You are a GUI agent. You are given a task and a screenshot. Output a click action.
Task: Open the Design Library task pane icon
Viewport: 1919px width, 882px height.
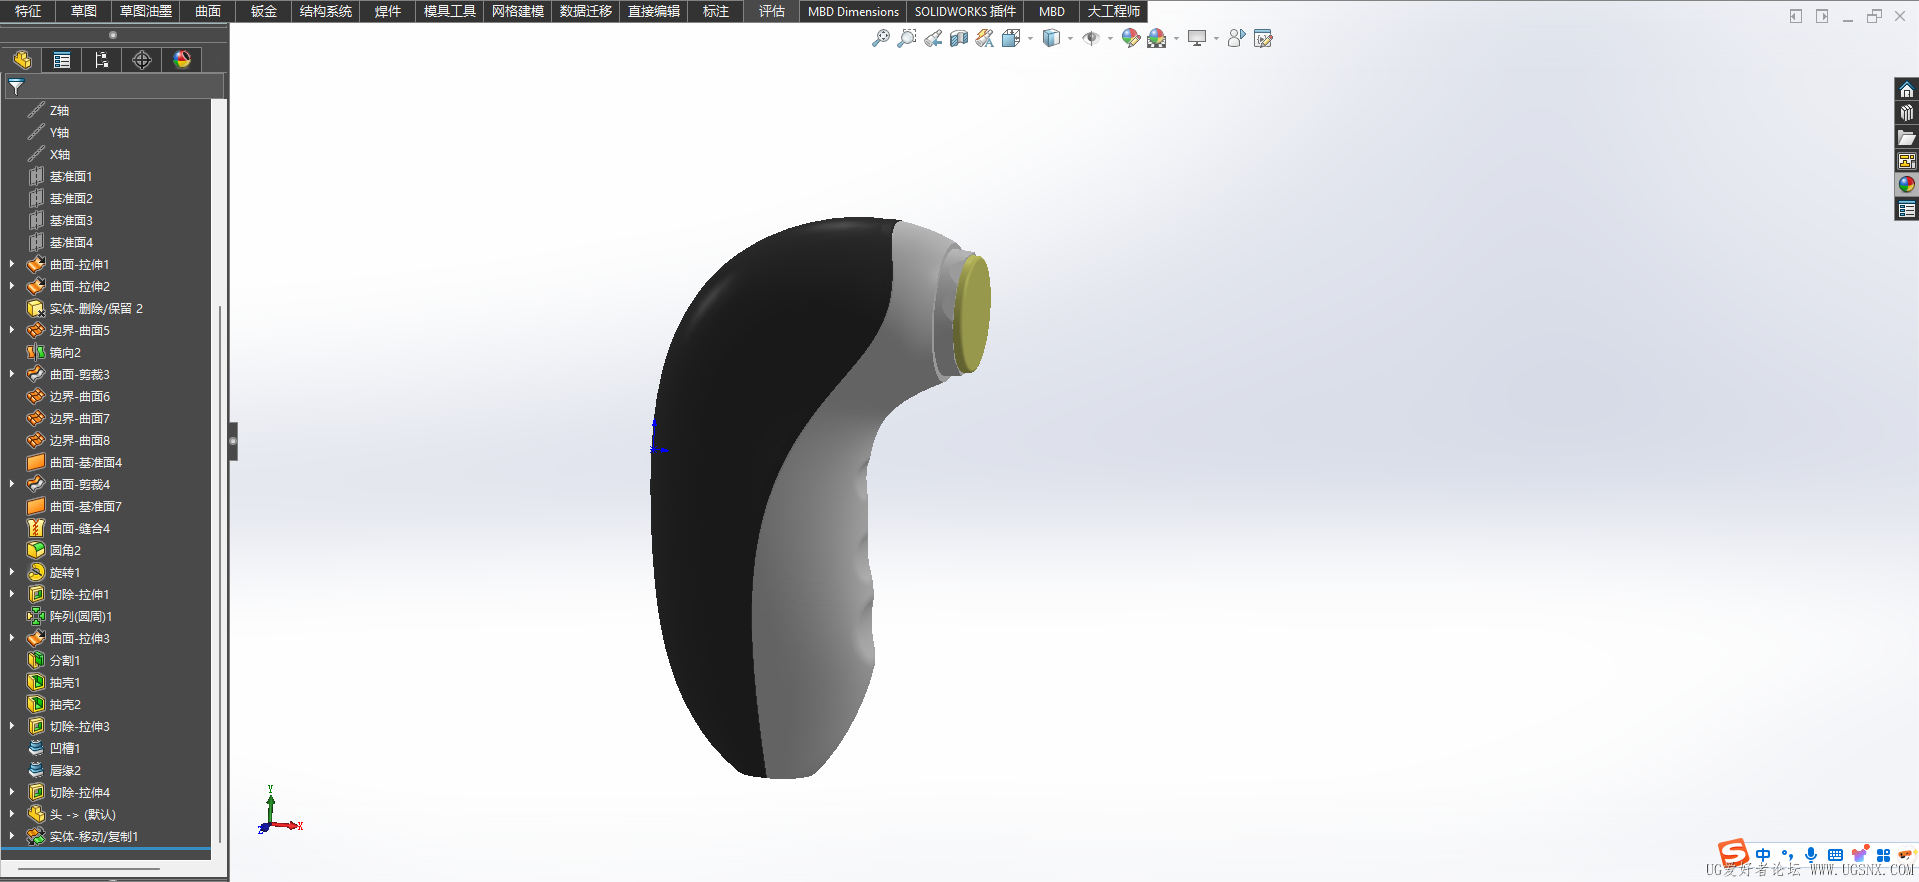[1907, 113]
